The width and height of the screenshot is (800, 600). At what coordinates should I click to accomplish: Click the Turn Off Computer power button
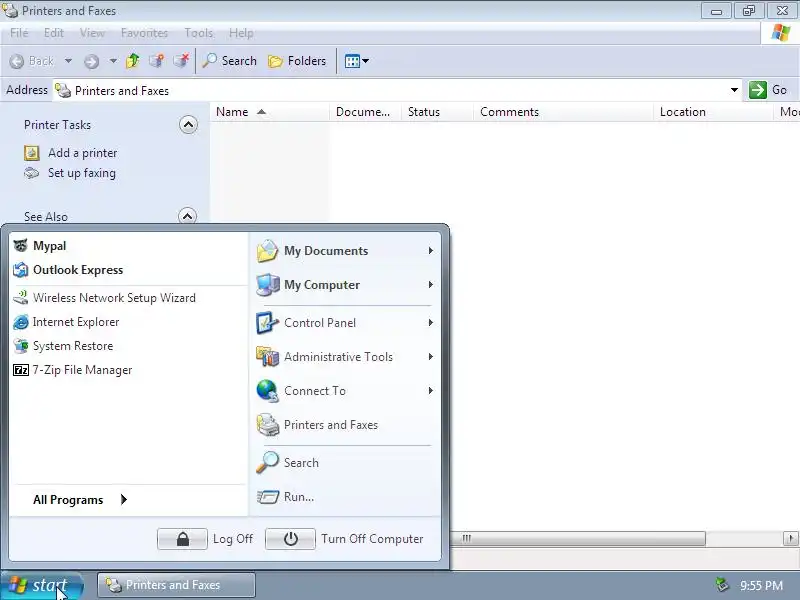click(x=290, y=539)
